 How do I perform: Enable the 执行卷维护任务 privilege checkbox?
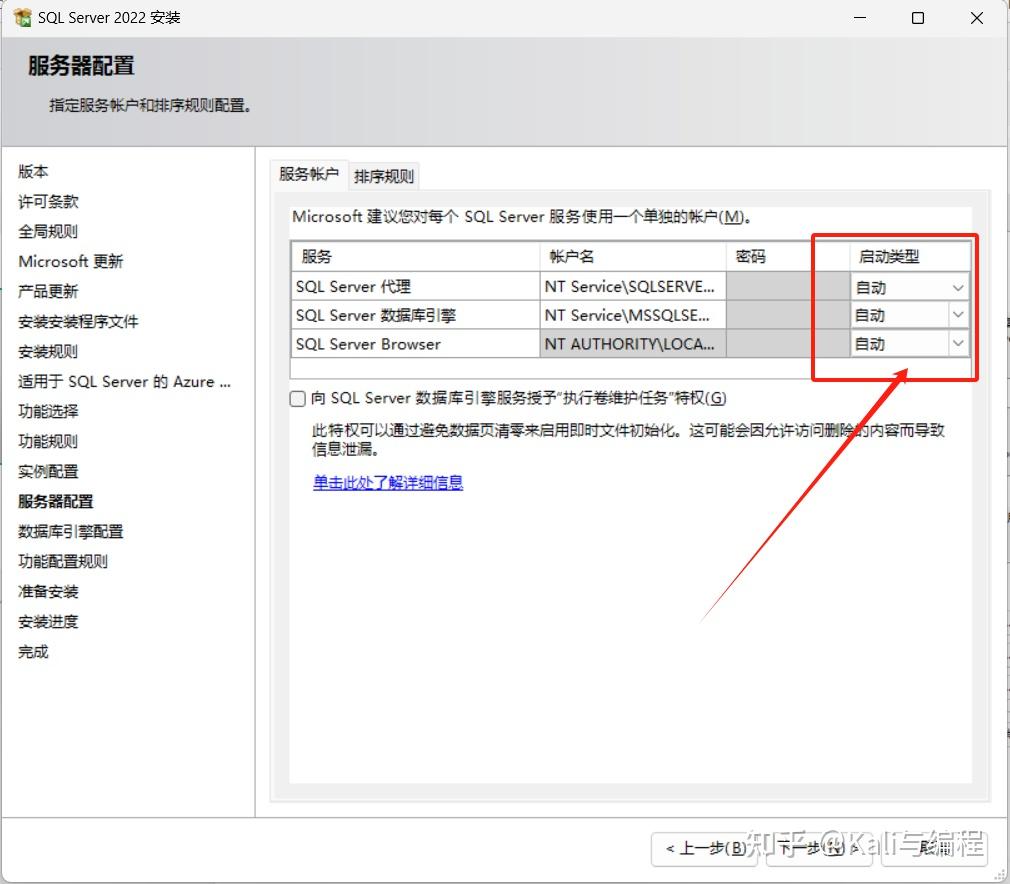click(297, 398)
